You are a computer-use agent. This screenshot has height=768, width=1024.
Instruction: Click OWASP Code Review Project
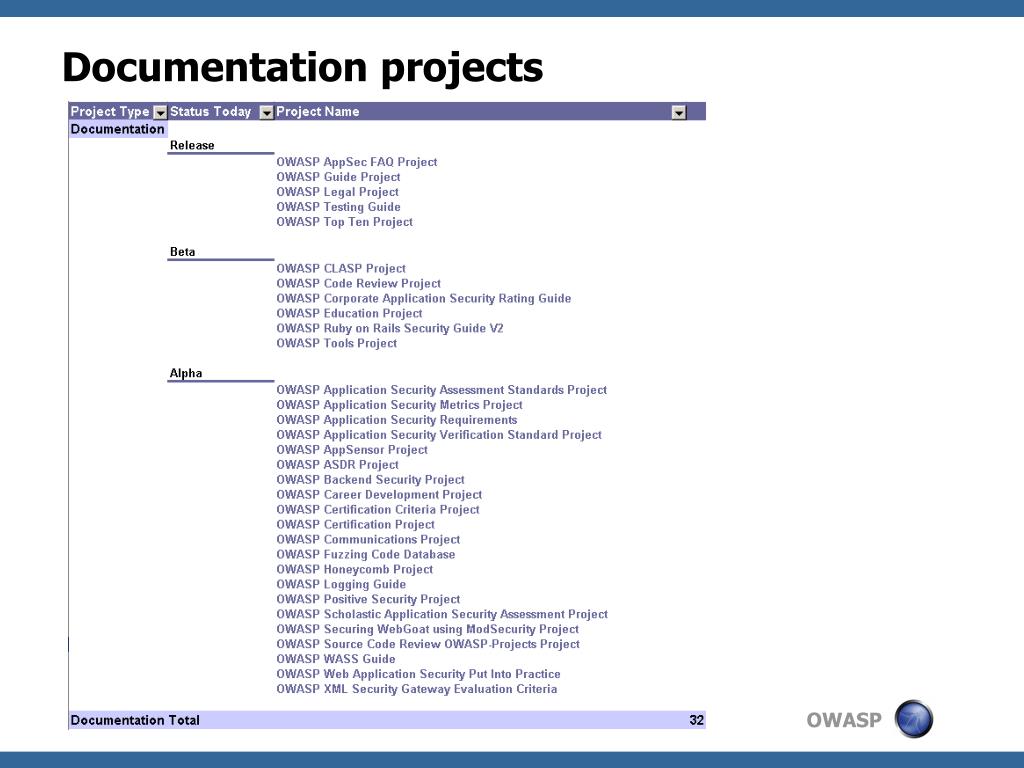pyautogui.click(x=359, y=283)
